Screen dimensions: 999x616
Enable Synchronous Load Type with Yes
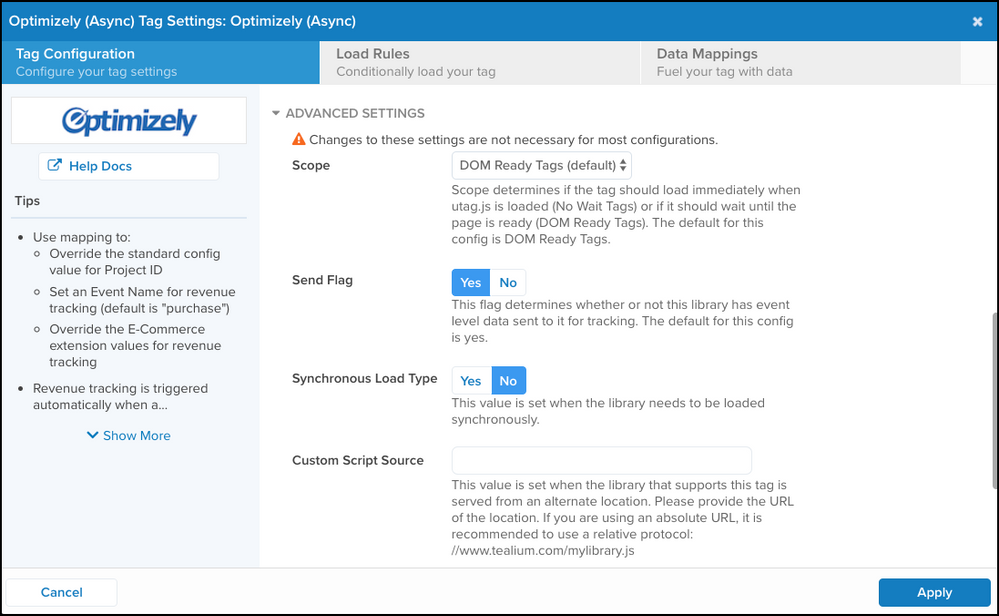[470, 381]
